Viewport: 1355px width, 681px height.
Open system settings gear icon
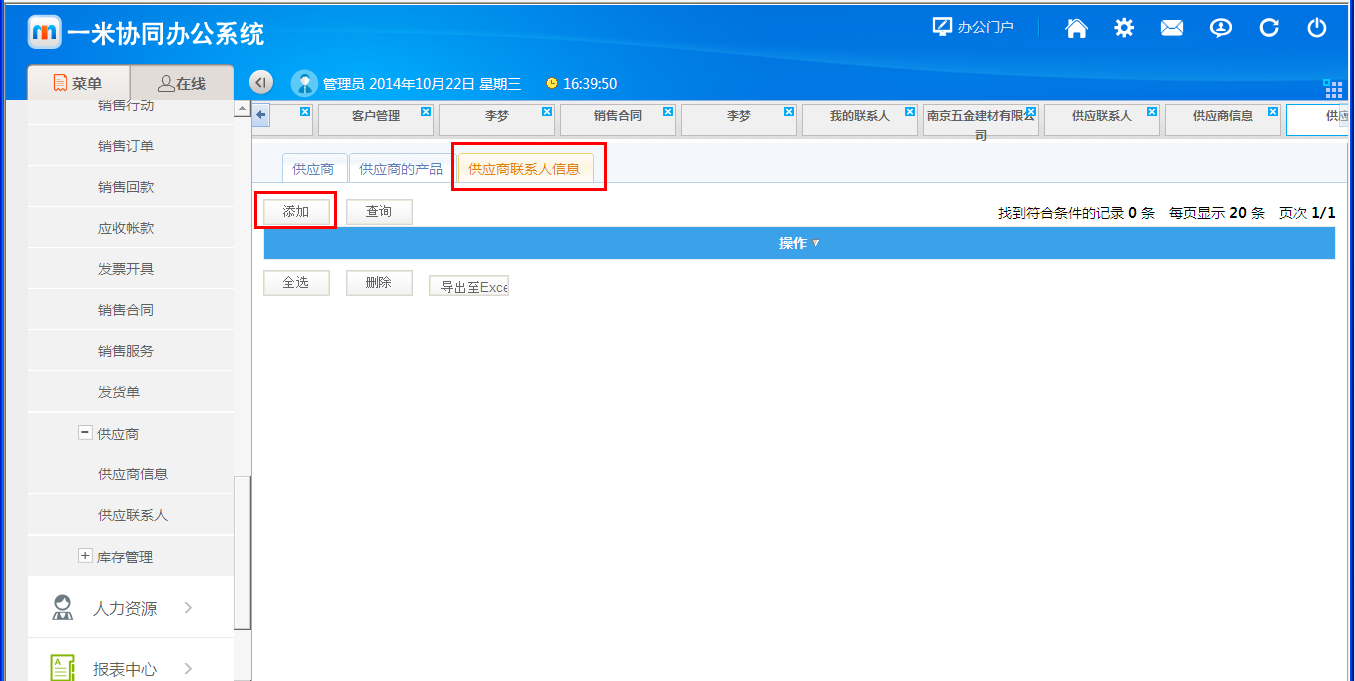pos(1124,28)
